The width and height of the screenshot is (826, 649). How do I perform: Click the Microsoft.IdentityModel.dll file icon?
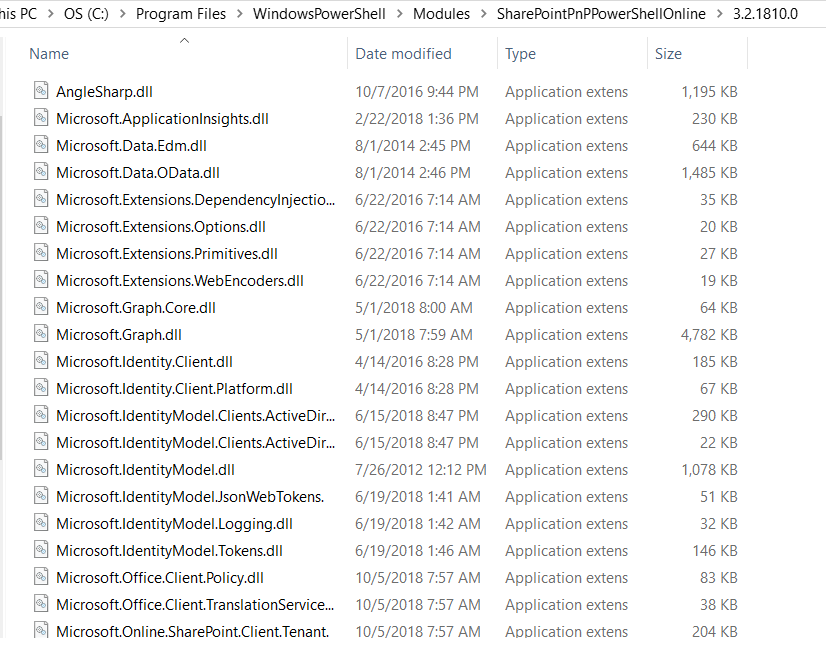click(41, 468)
